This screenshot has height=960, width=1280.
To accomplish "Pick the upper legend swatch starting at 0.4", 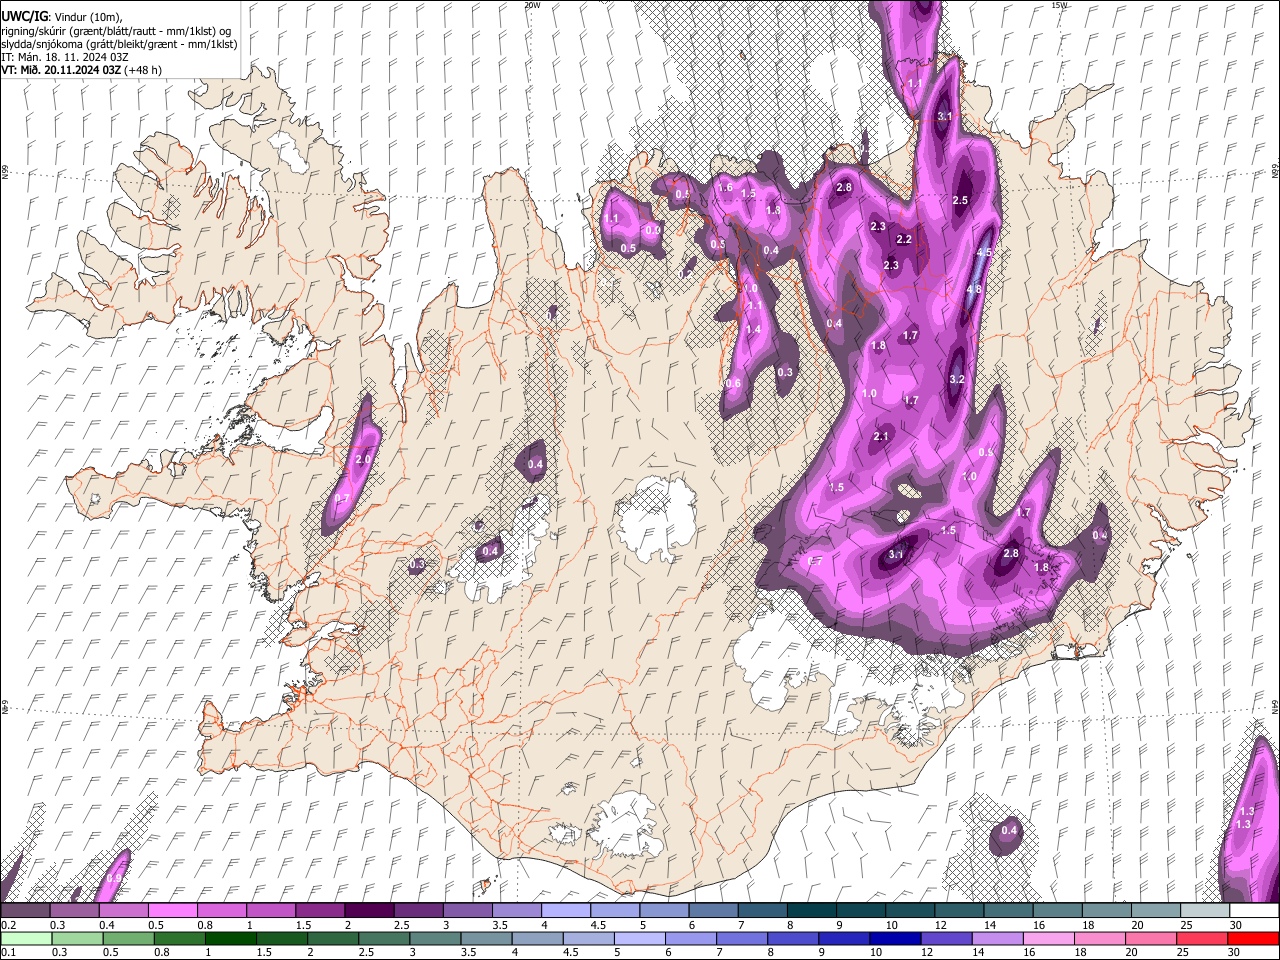I will click(x=123, y=910).
